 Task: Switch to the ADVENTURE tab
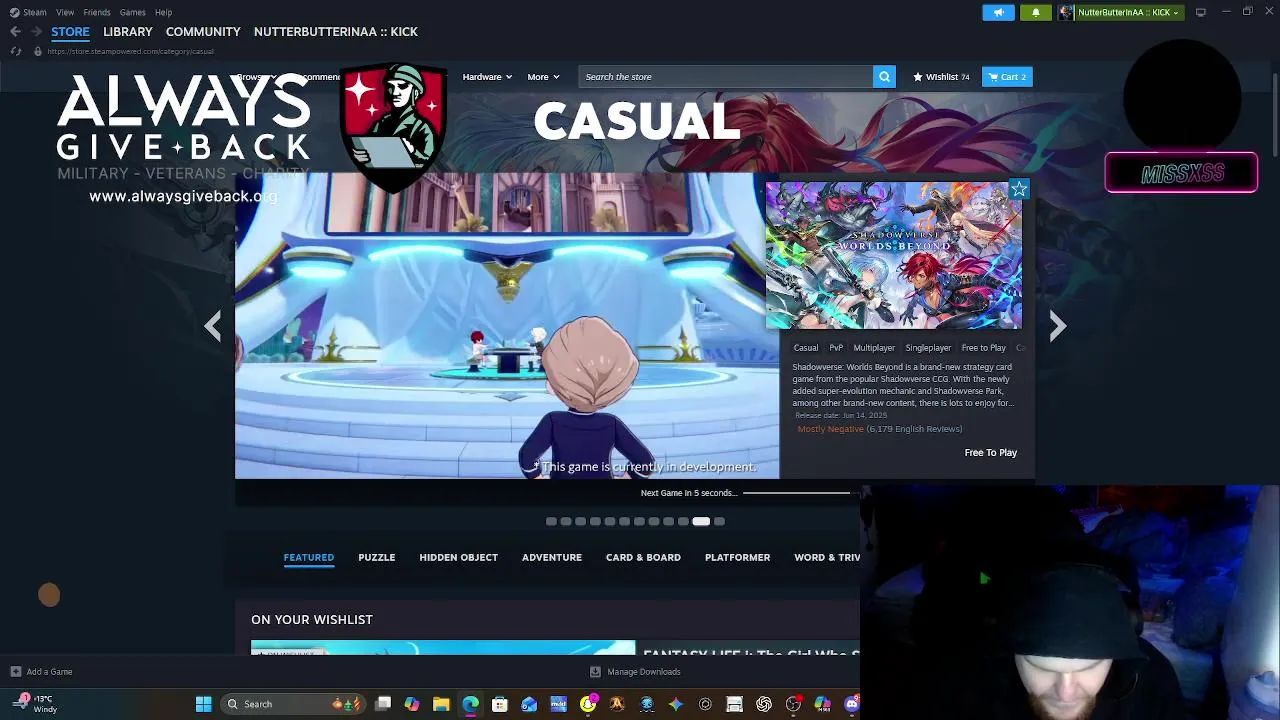[552, 558]
